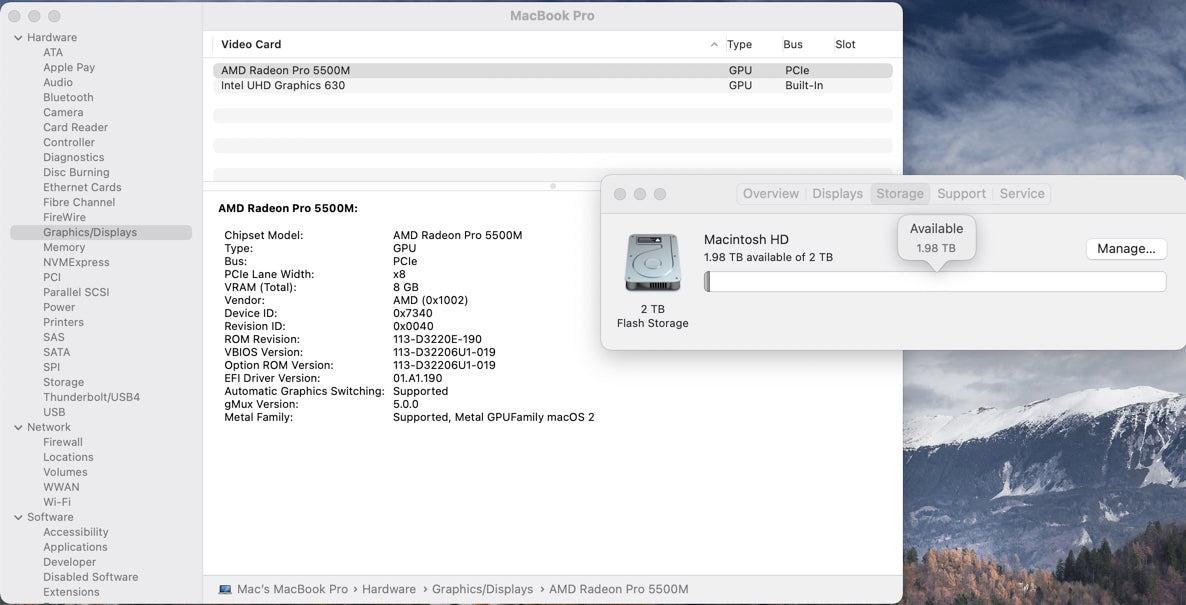The width and height of the screenshot is (1186, 605).
Task: Select Power in the Hardware list
Action: 57,307
